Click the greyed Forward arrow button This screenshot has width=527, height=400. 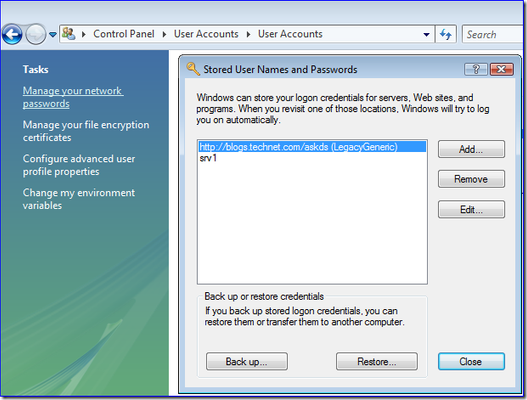(x=36, y=34)
